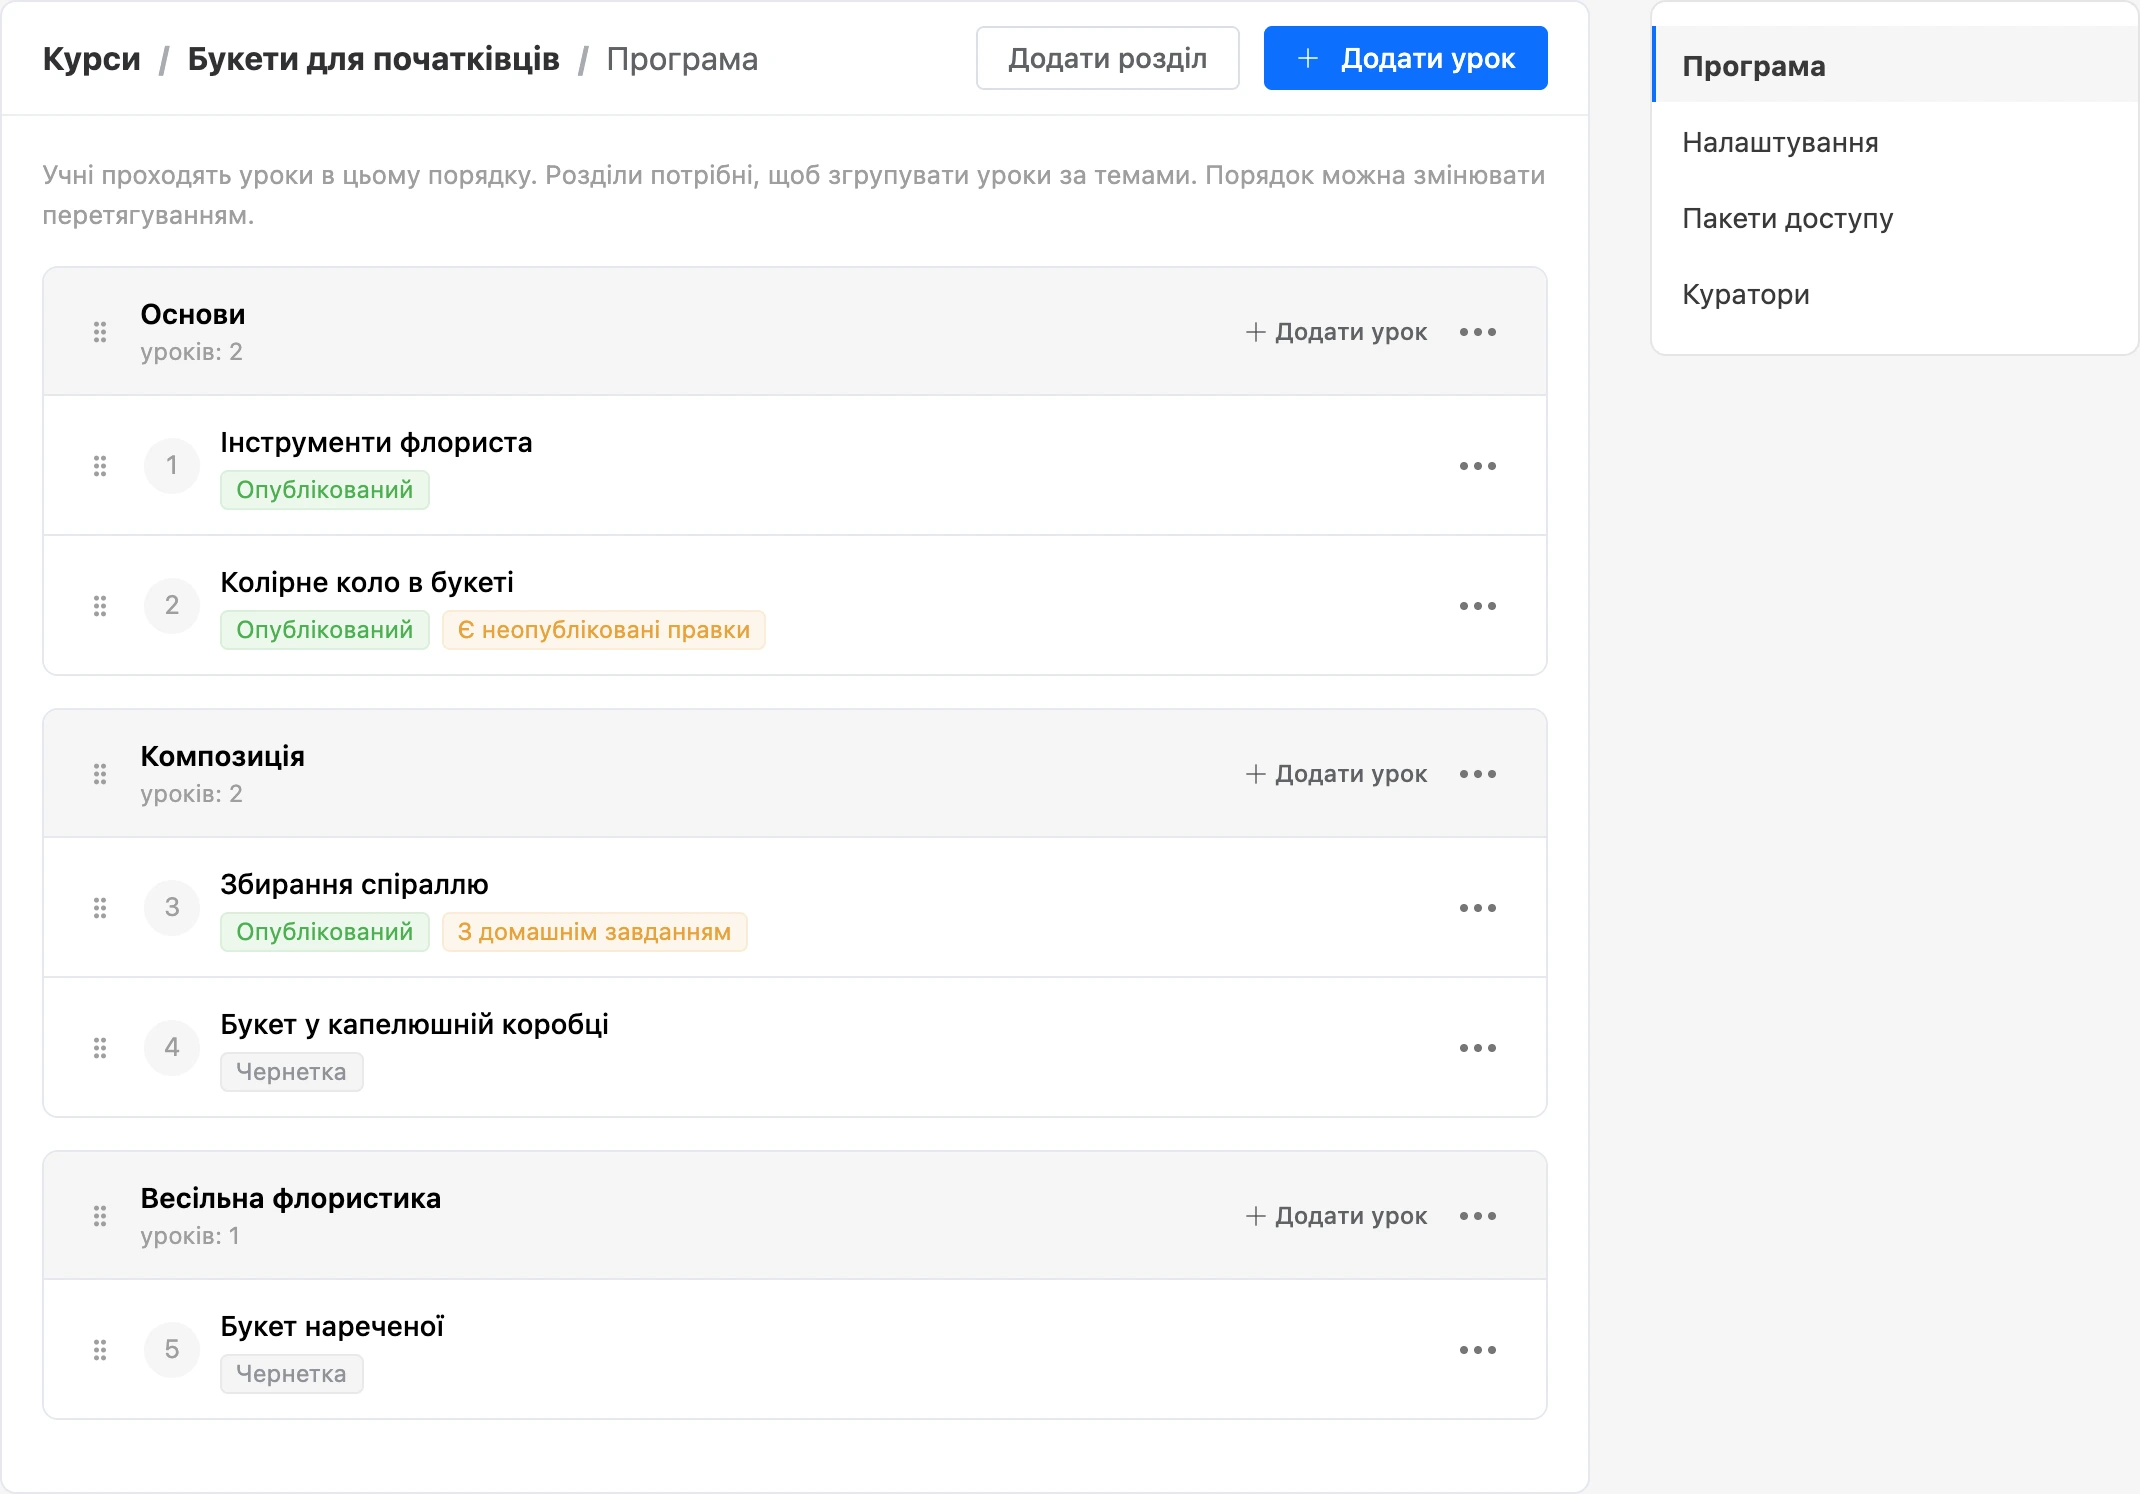Image resolution: width=2140 pixels, height=1494 pixels.
Task: Click the Додати розділ button
Action: (x=1108, y=58)
